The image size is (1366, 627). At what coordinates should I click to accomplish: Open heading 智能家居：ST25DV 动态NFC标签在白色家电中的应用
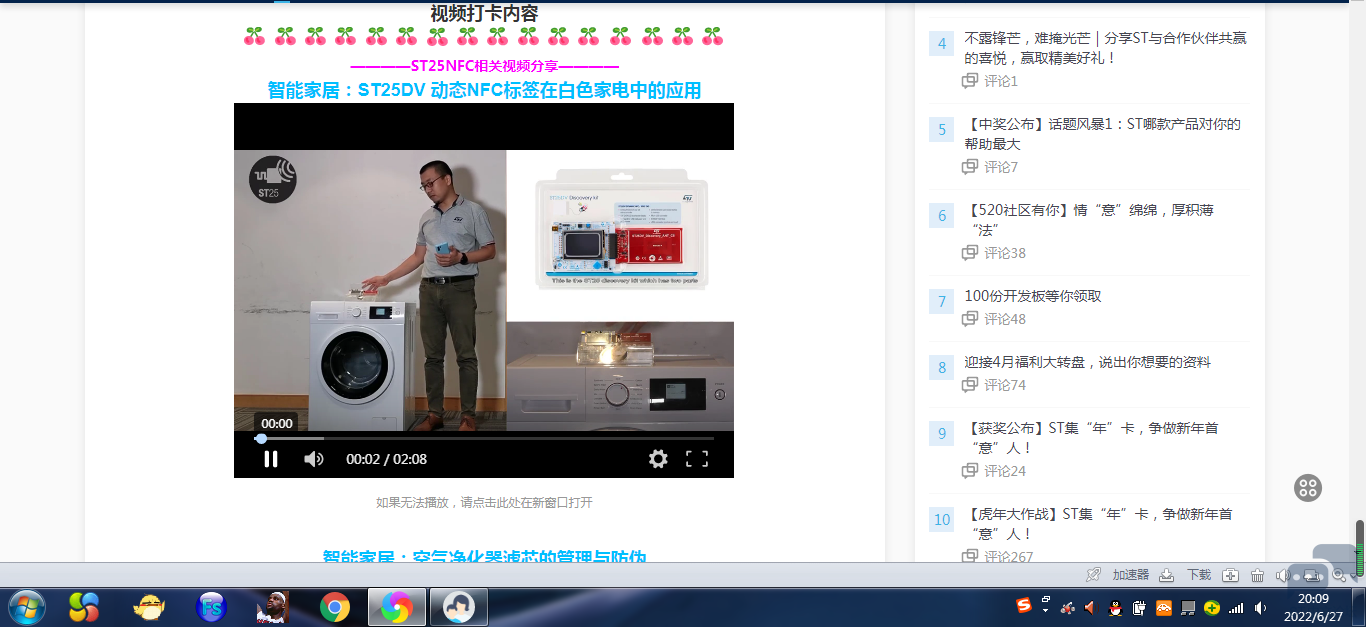pyautogui.click(x=484, y=90)
